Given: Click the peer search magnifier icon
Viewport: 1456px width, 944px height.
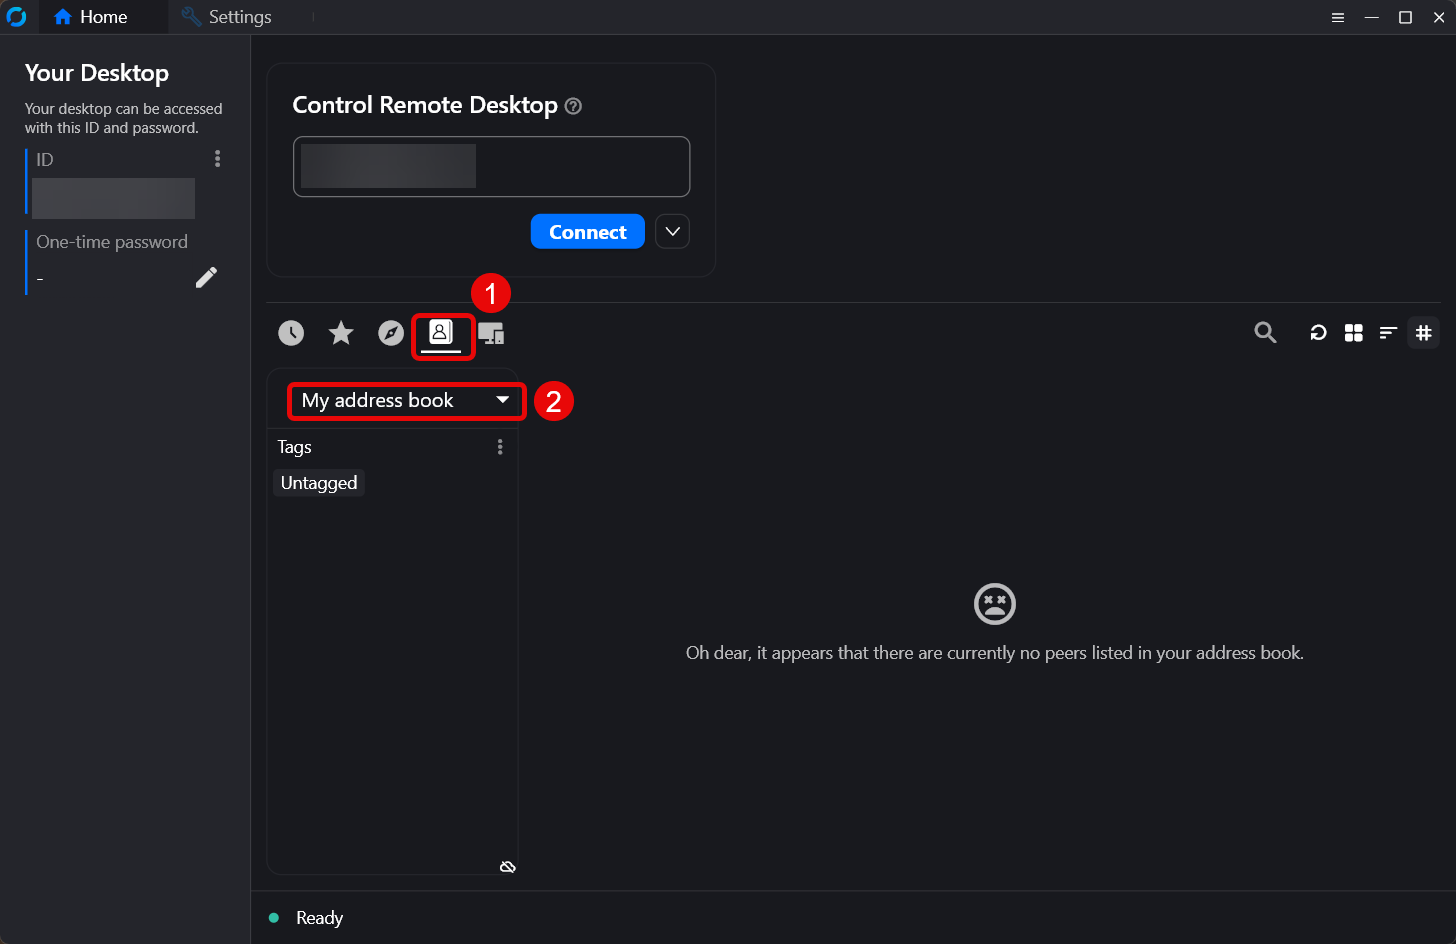Looking at the screenshot, I should click(x=1265, y=333).
